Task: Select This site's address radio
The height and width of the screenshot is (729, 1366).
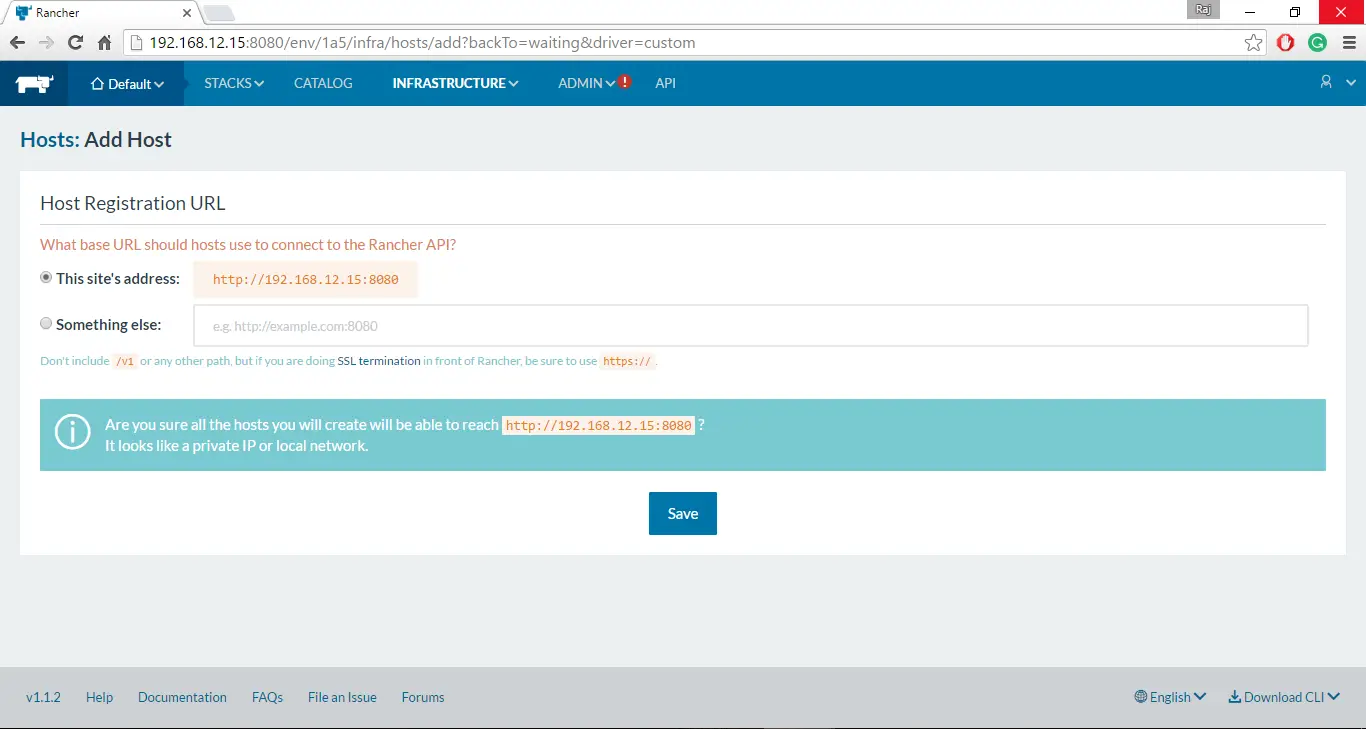Action: (x=46, y=278)
